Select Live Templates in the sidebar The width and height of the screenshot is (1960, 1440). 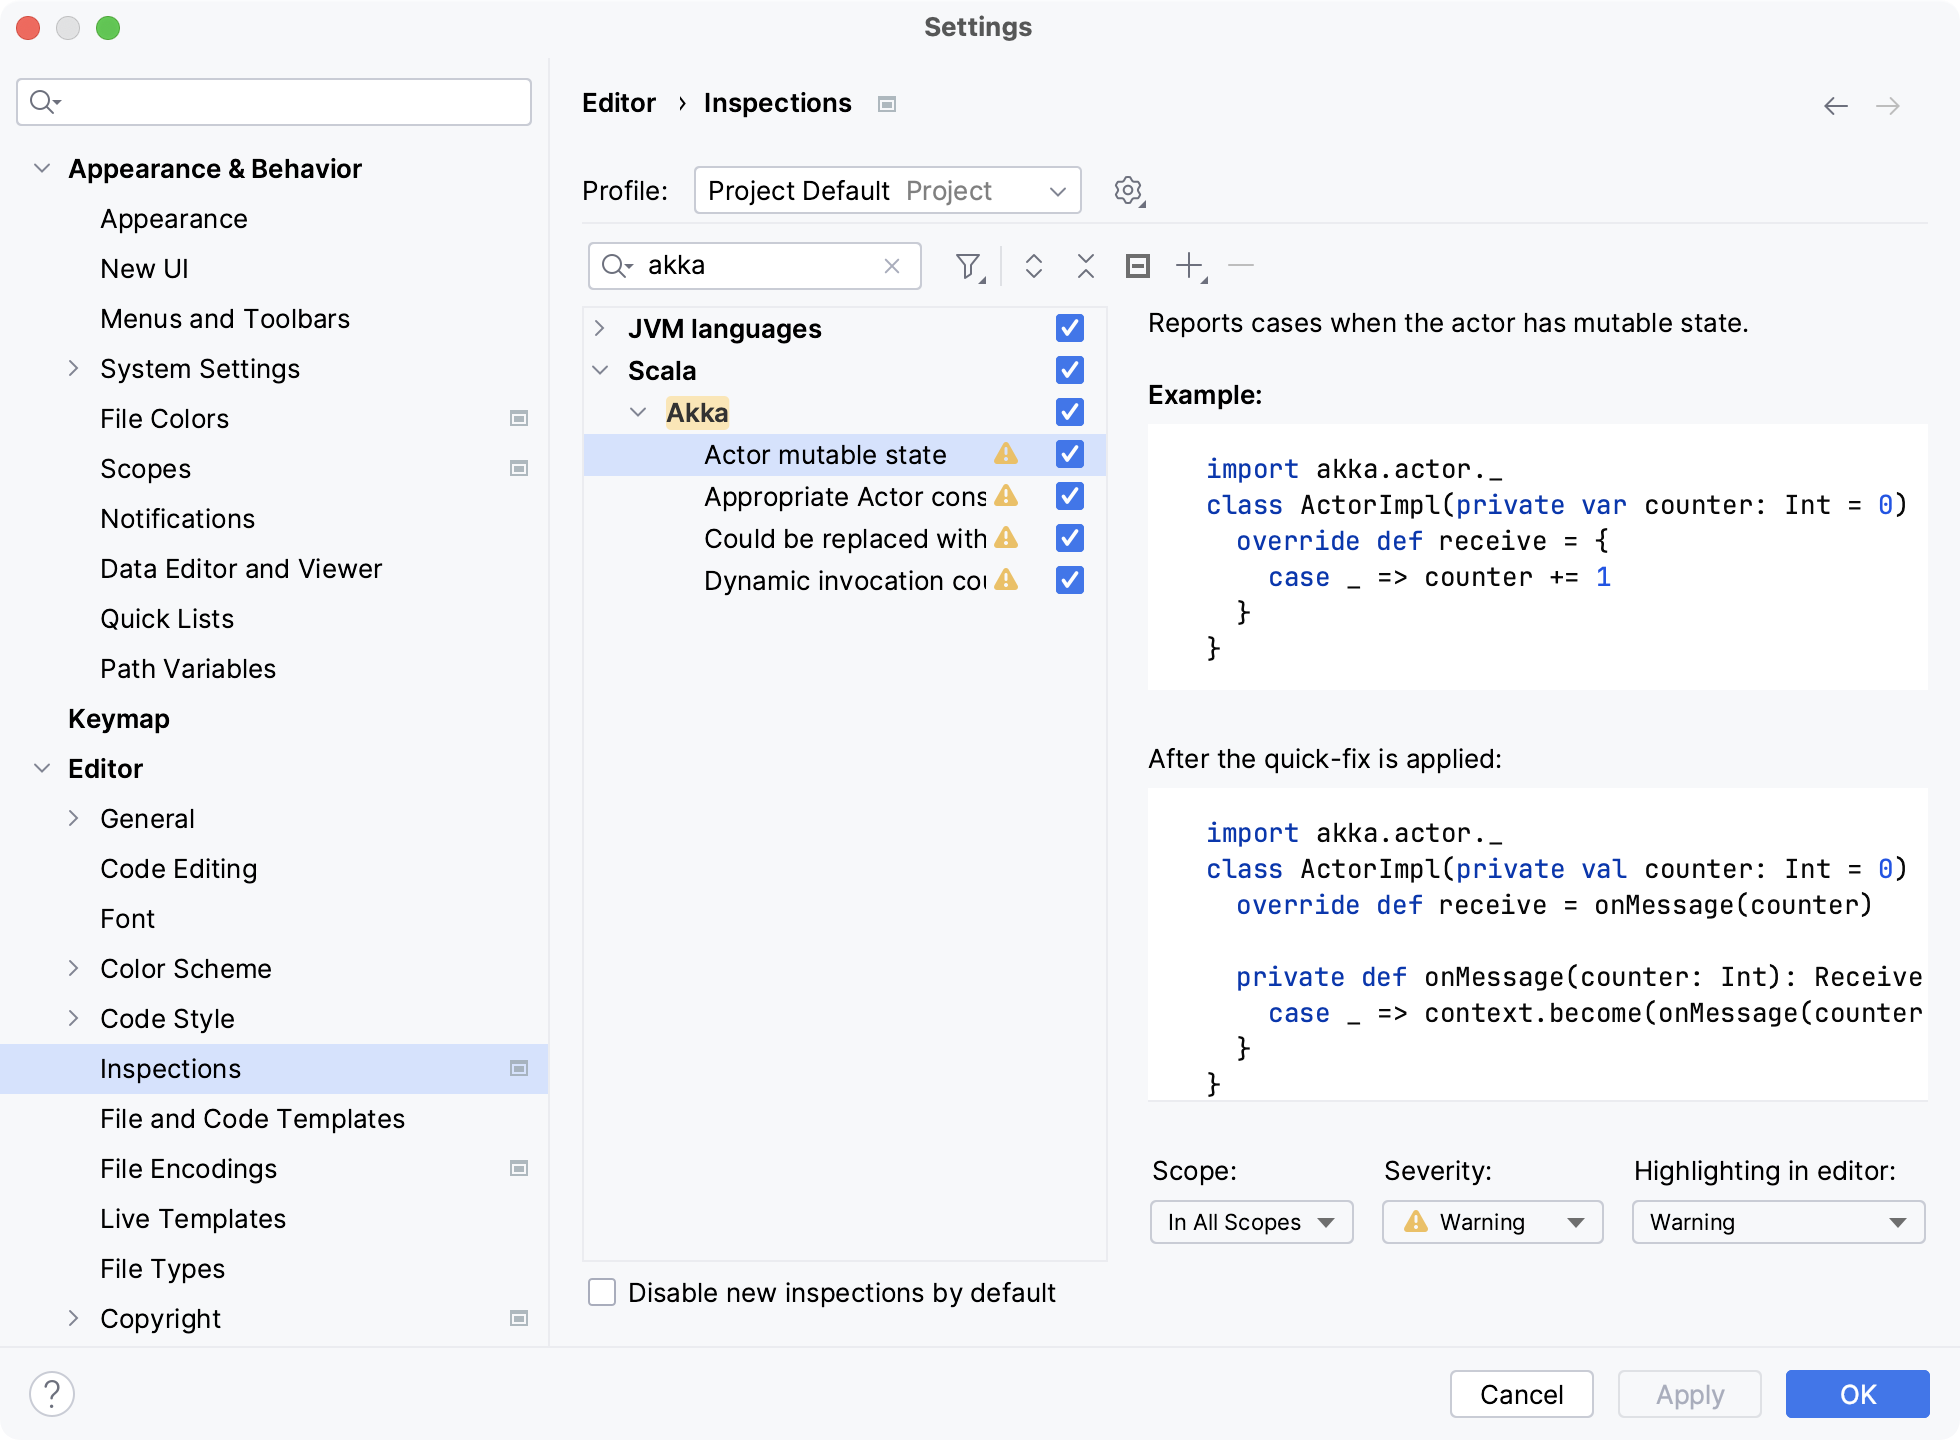193,1219
